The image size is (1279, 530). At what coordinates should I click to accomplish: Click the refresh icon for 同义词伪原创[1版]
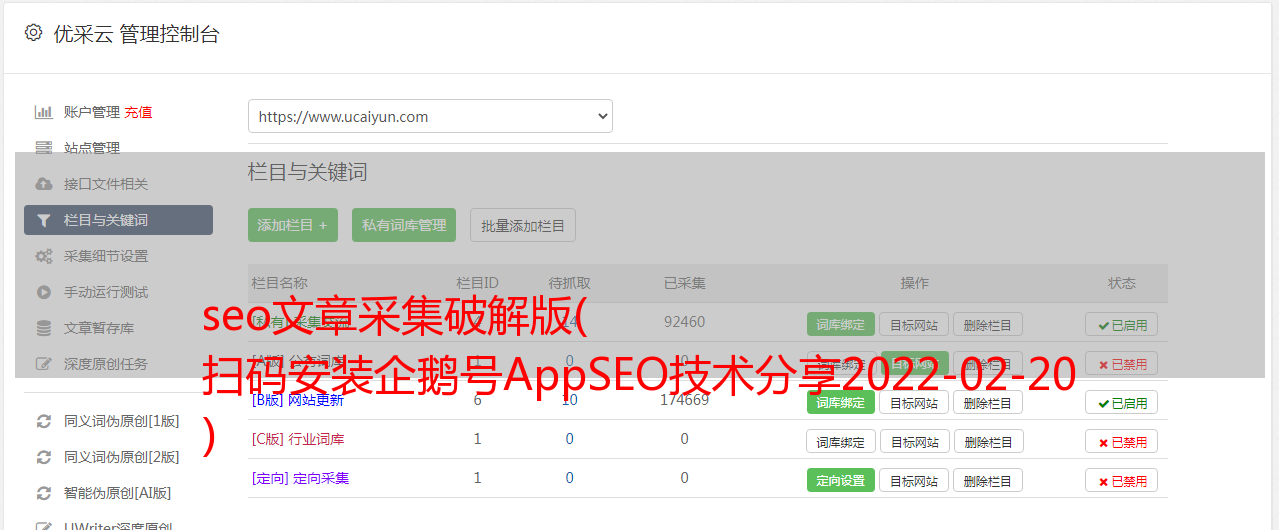[x=44, y=421]
